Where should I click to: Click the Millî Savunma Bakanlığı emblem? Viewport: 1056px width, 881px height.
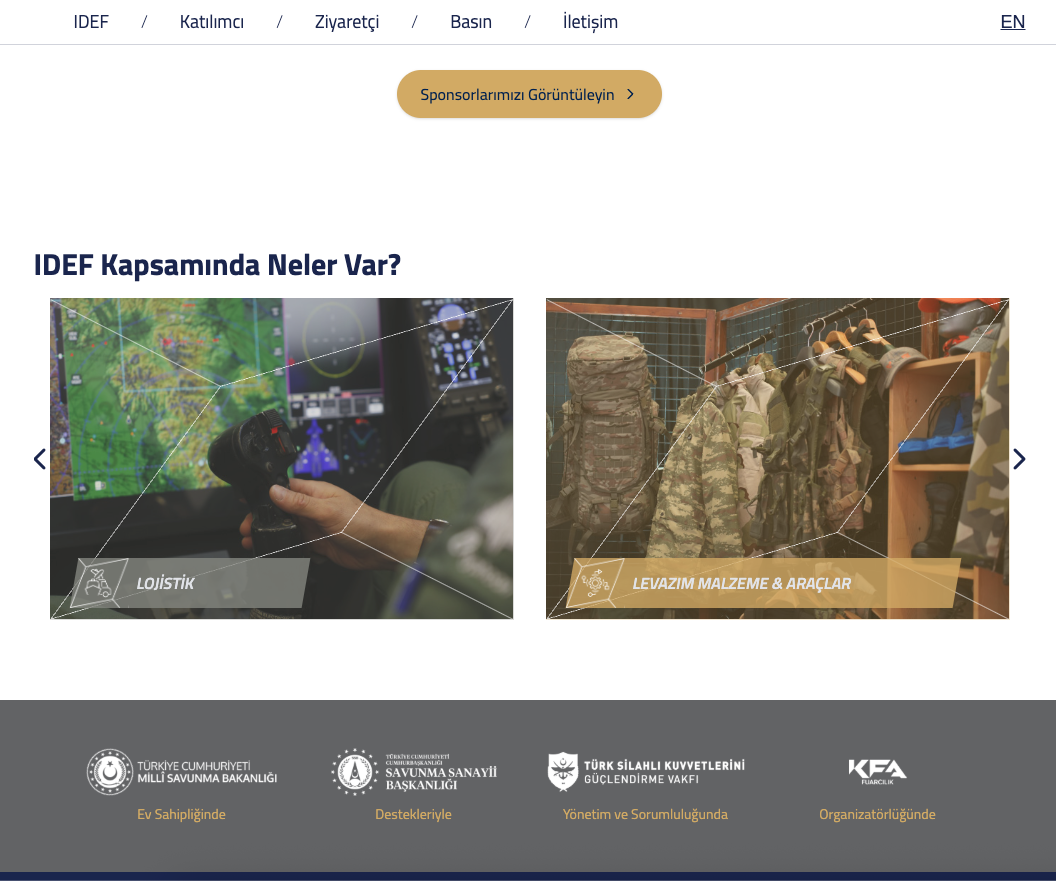pos(110,772)
